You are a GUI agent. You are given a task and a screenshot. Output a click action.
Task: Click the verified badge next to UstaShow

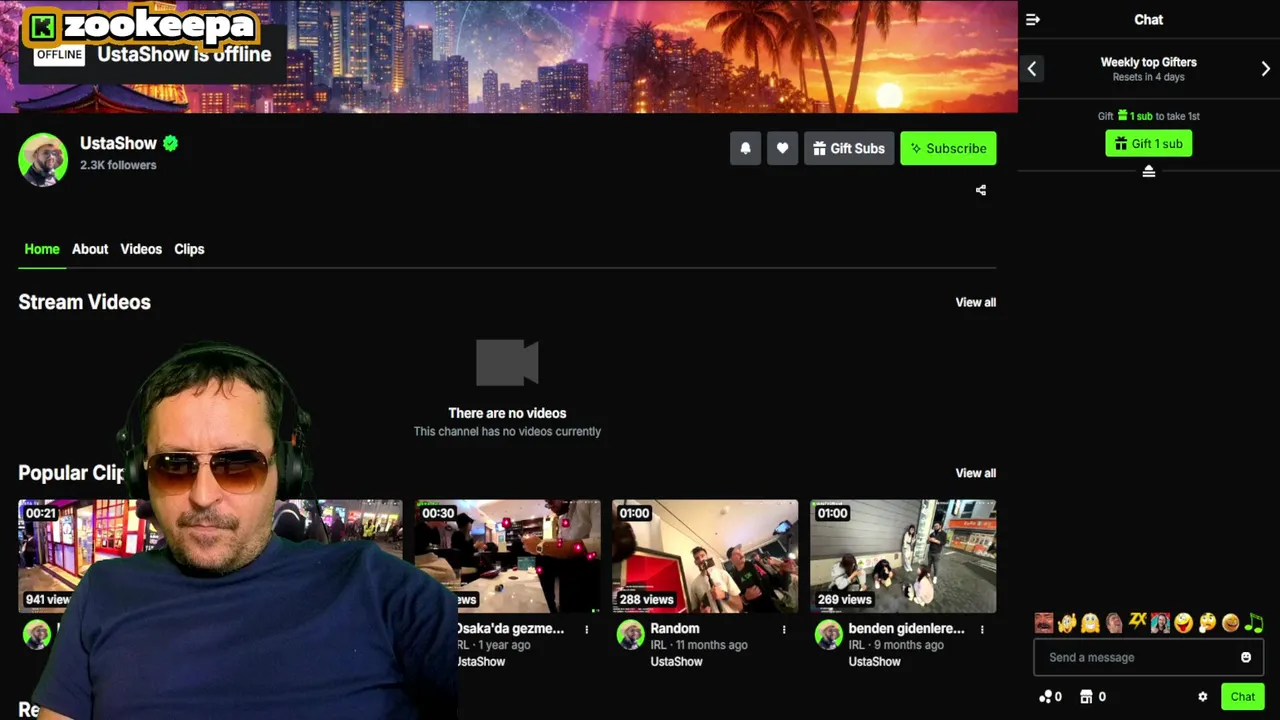click(x=170, y=143)
